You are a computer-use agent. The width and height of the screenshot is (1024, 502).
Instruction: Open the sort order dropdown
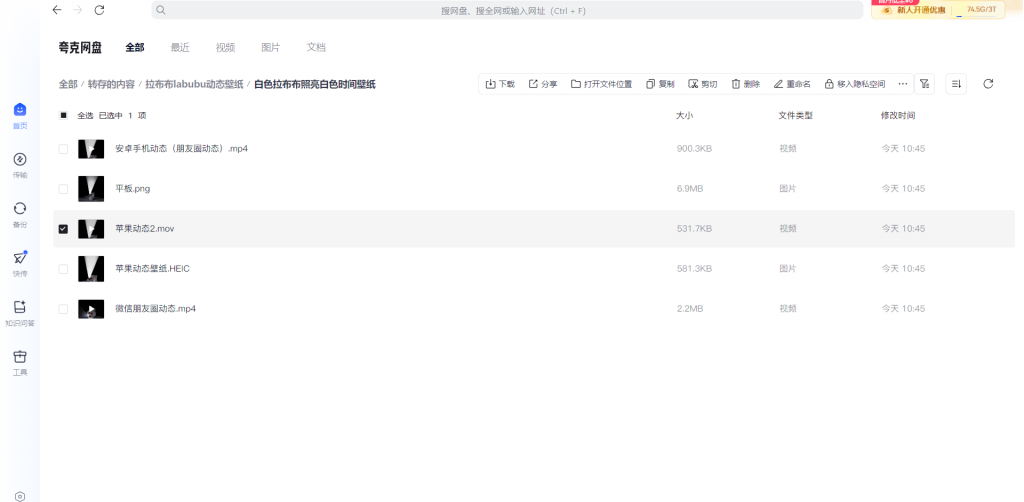point(956,84)
